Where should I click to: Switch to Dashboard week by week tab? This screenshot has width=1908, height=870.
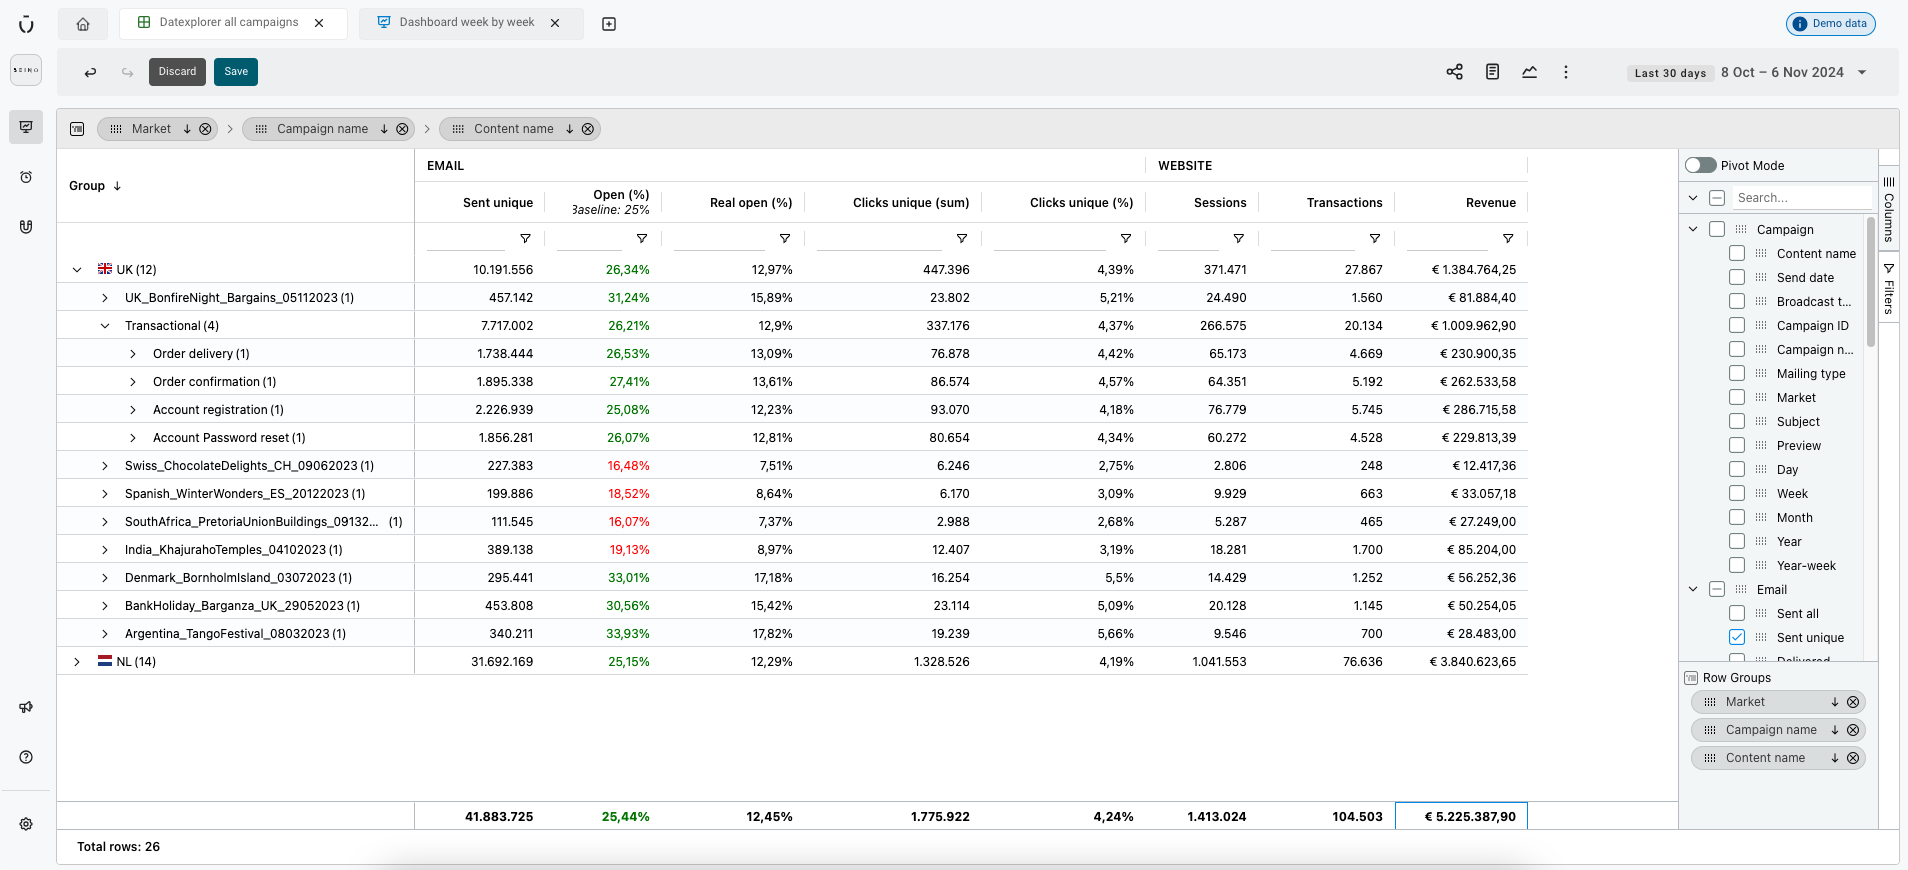click(466, 23)
